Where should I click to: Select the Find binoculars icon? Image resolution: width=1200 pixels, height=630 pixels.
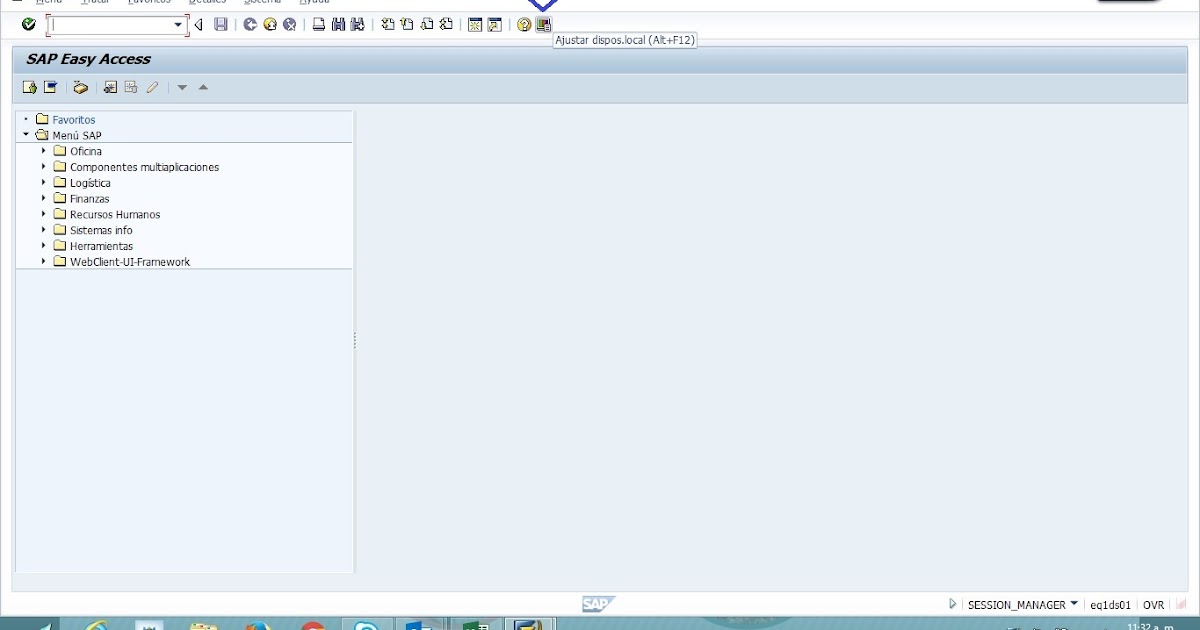pos(337,25)
